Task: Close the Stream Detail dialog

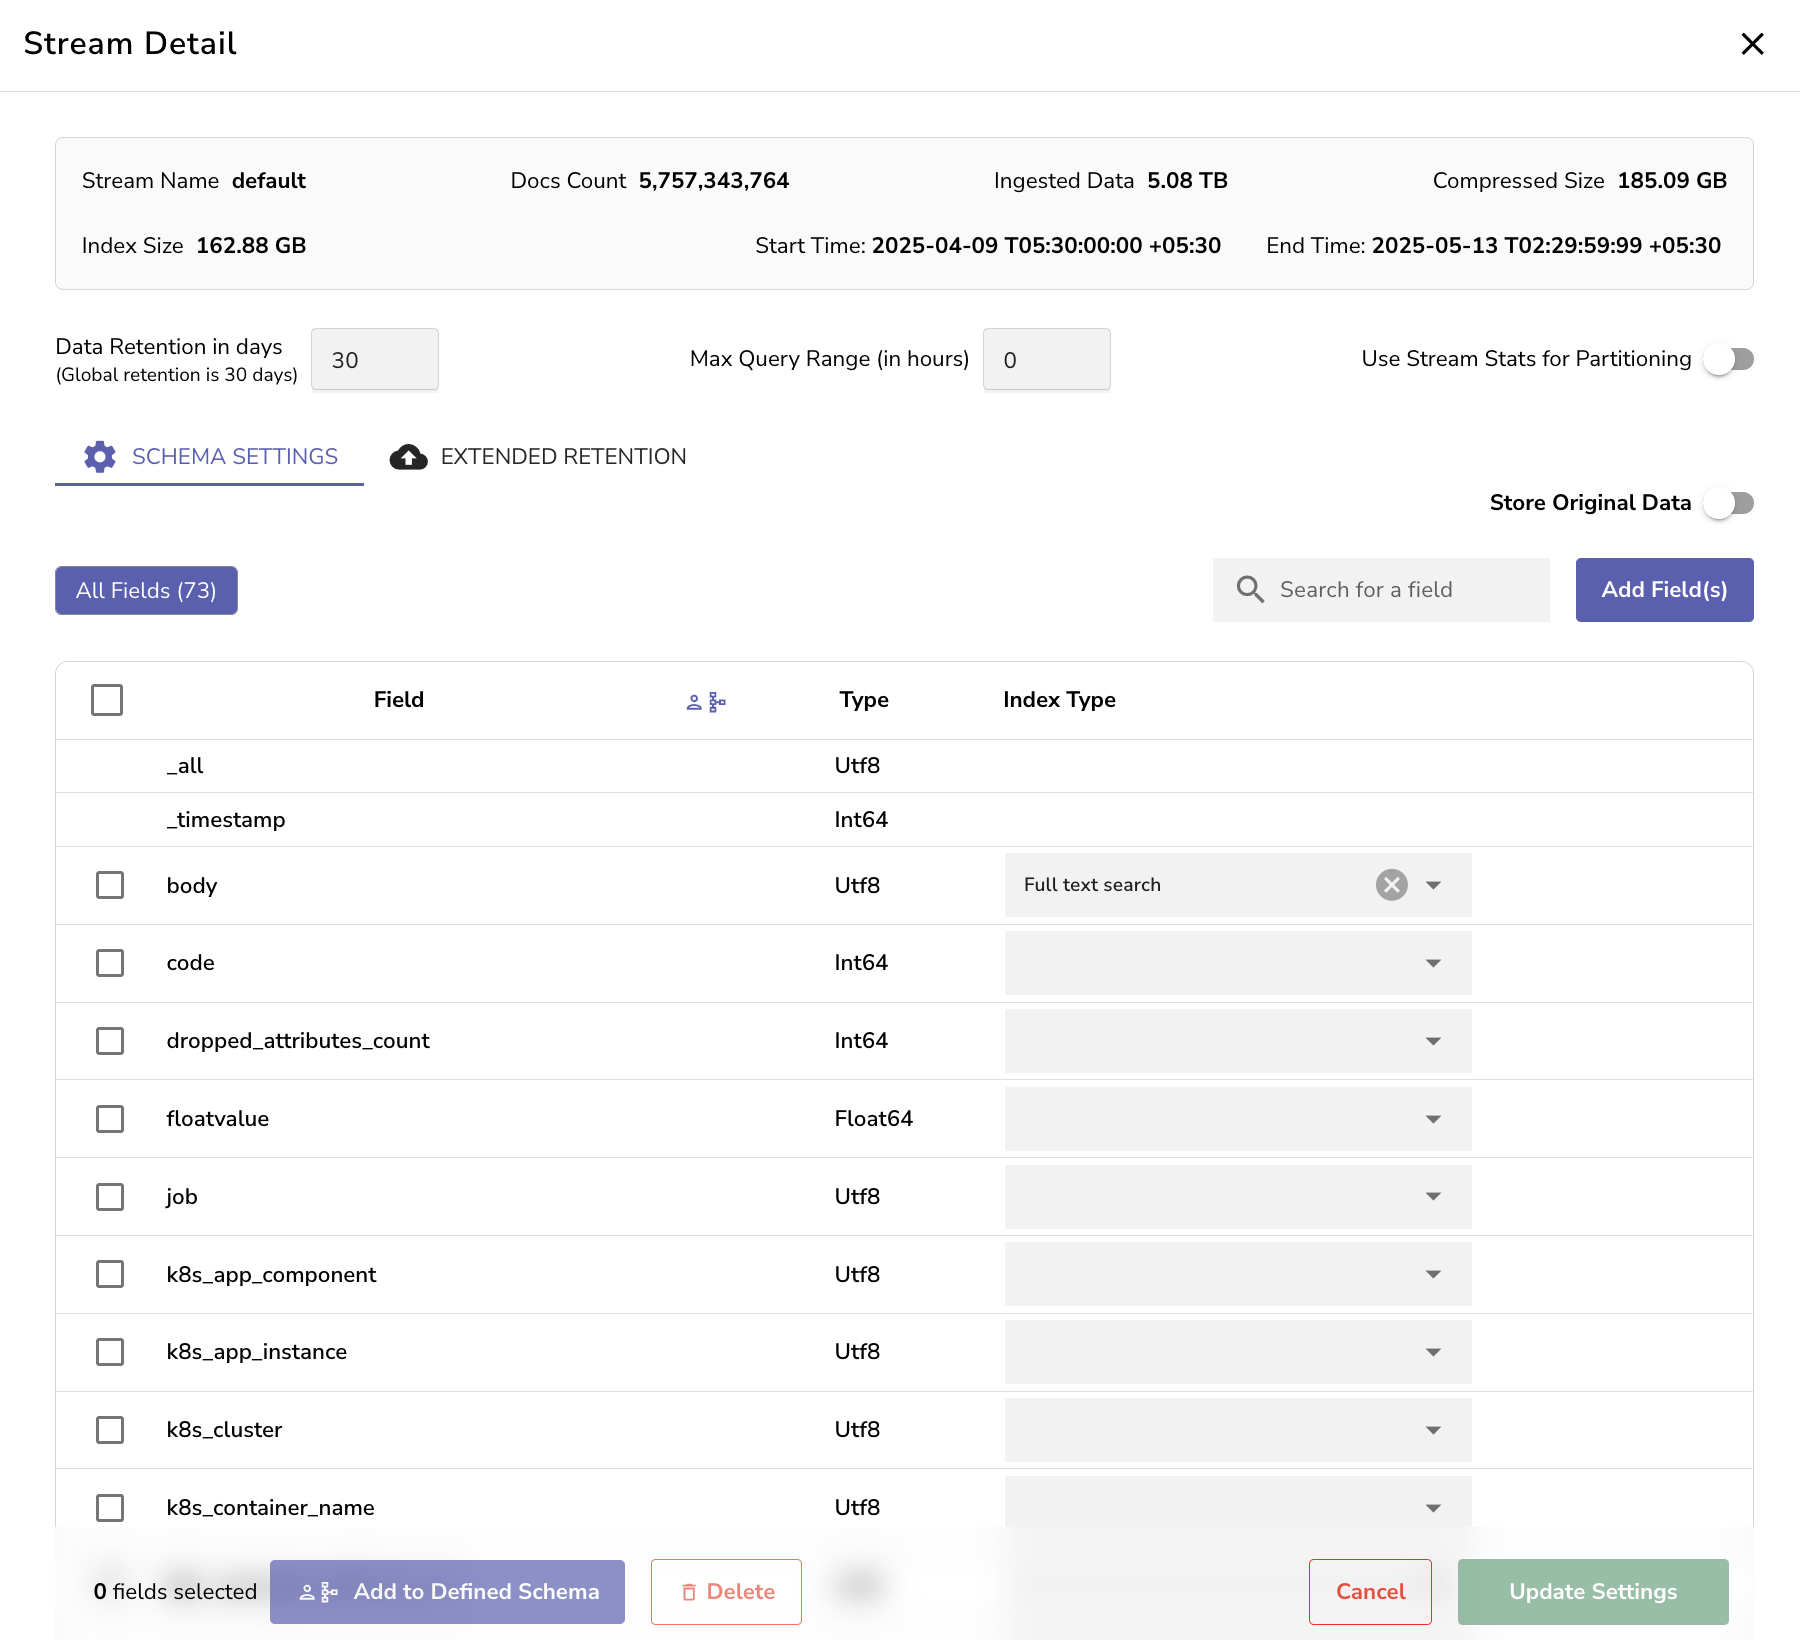Action: click(x=1752, y=44)
